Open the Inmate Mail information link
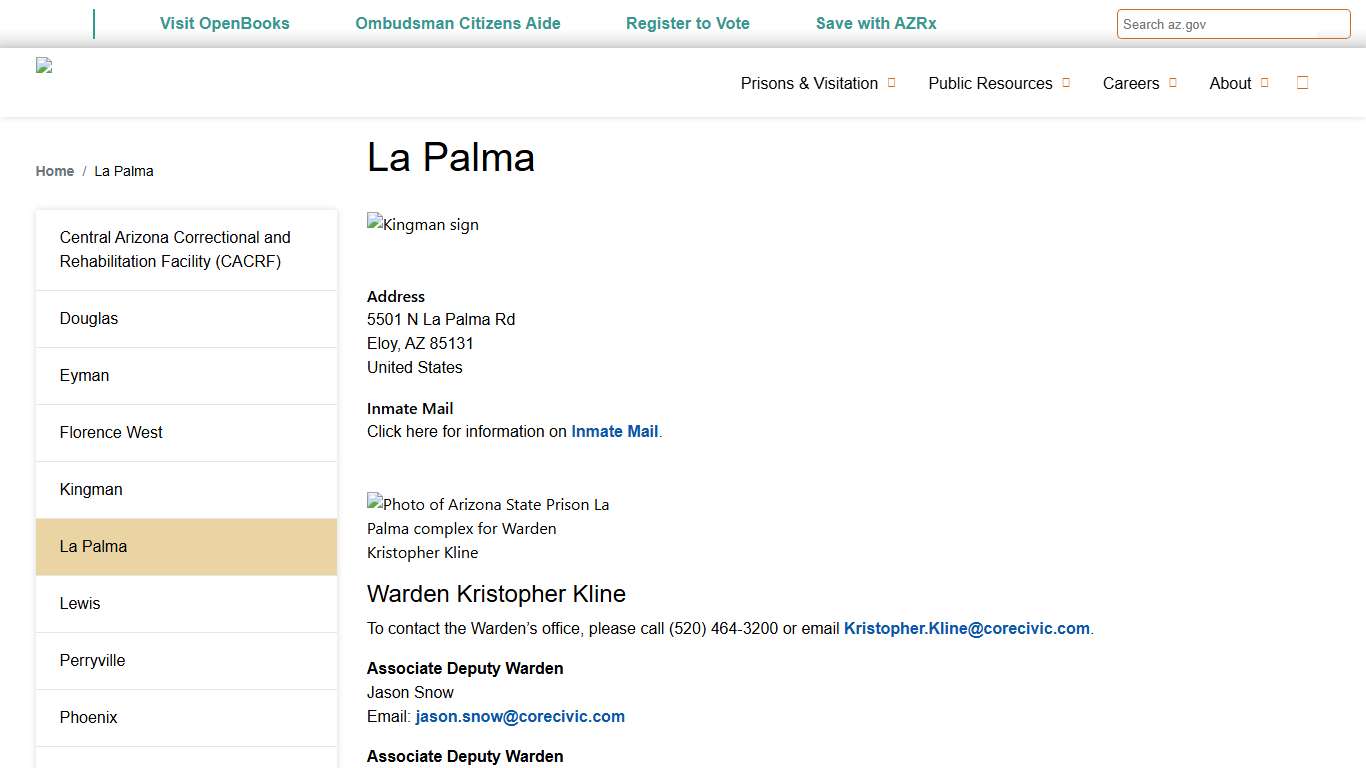The height and width of the screenshot is (768, 1366). pos(614,432)
